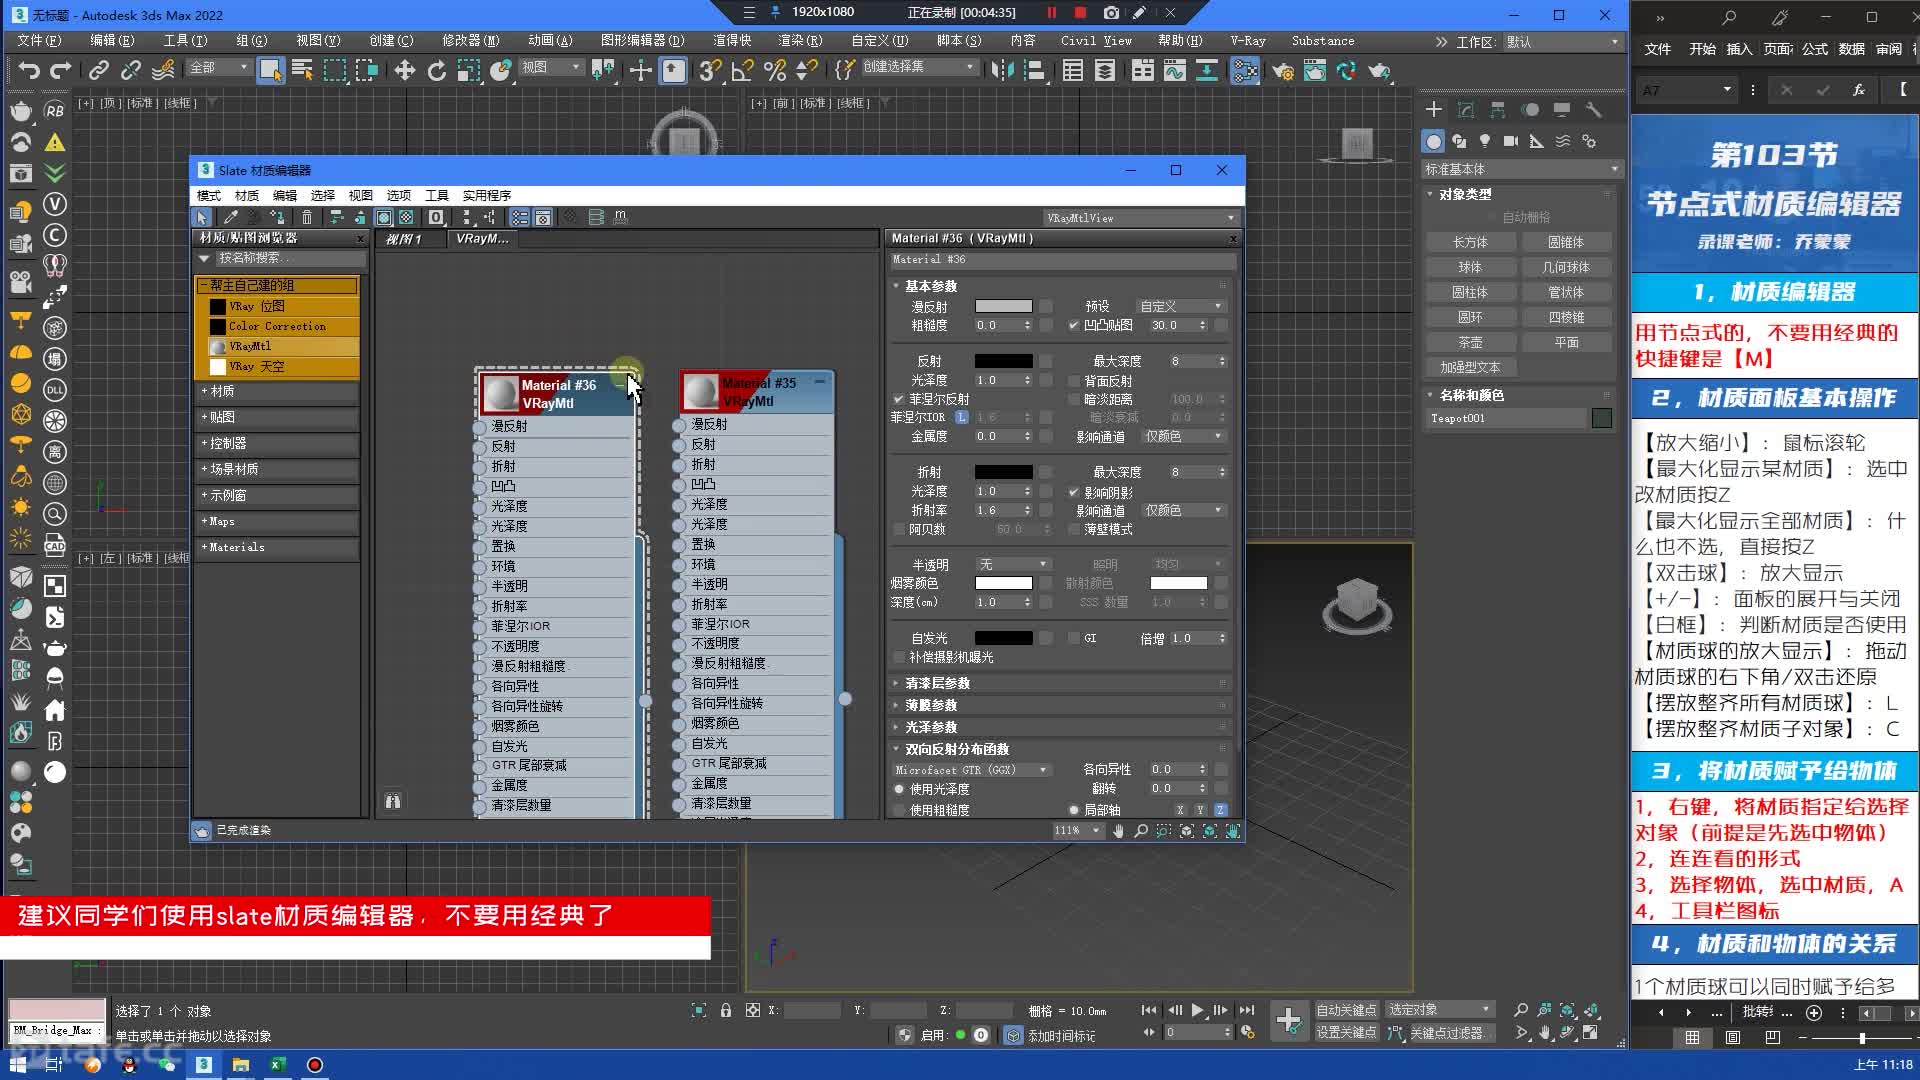The height and width of the screenshot is (1080, 1920).
Task: Enable 阿贝数 checkbox
Action: [898, 529]
